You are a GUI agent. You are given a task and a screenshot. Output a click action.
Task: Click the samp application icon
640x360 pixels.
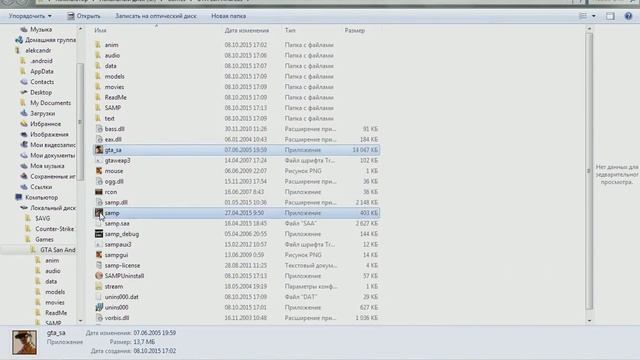[98, 213]
